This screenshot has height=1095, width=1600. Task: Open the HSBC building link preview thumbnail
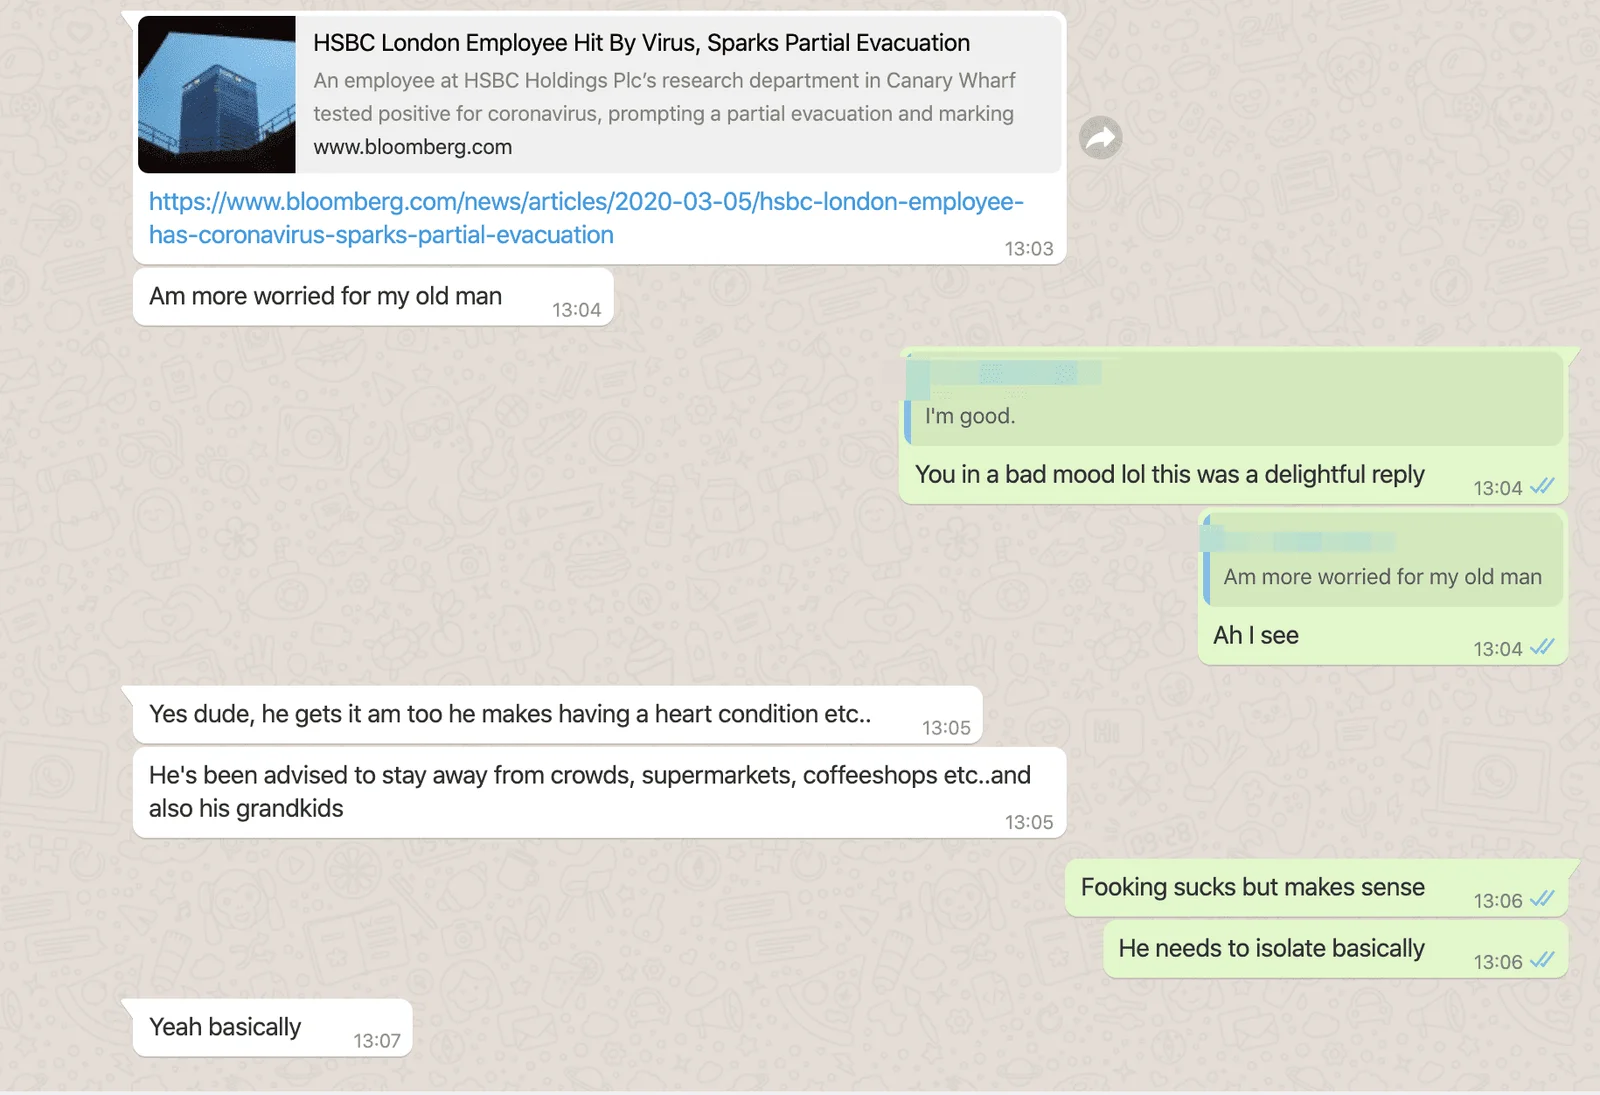click(x=217, y=95)
